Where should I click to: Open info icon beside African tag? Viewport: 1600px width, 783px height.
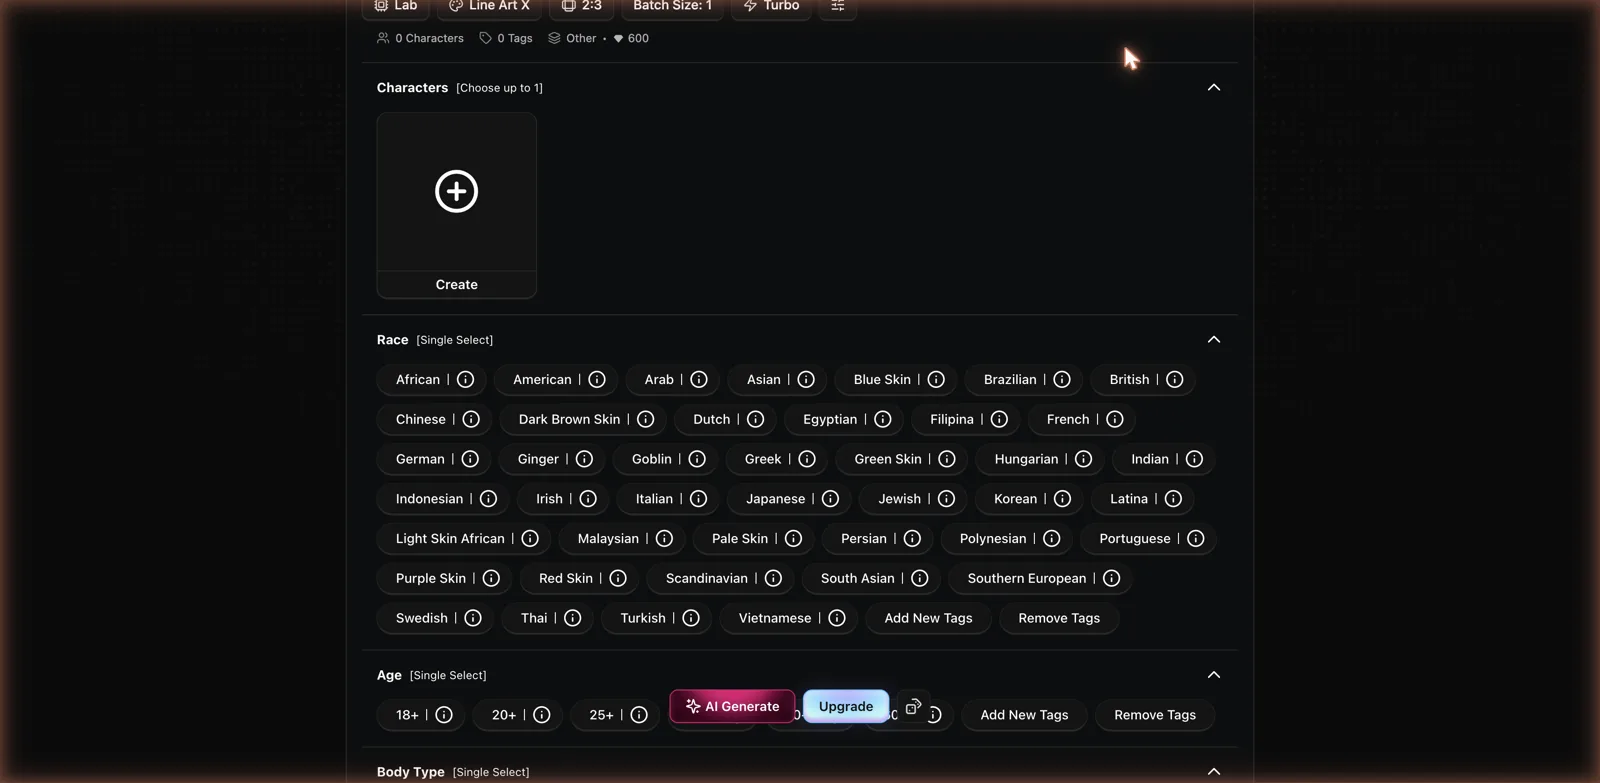click(465, 379)
